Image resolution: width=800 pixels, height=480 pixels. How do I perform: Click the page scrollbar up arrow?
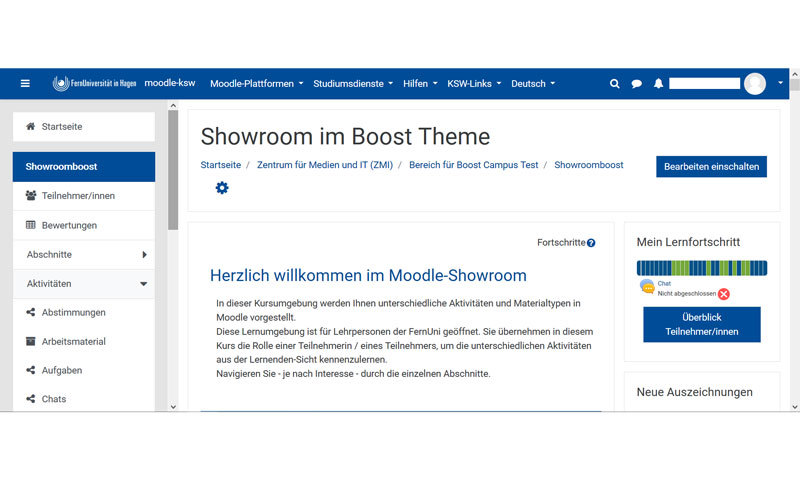coord(794,74)
